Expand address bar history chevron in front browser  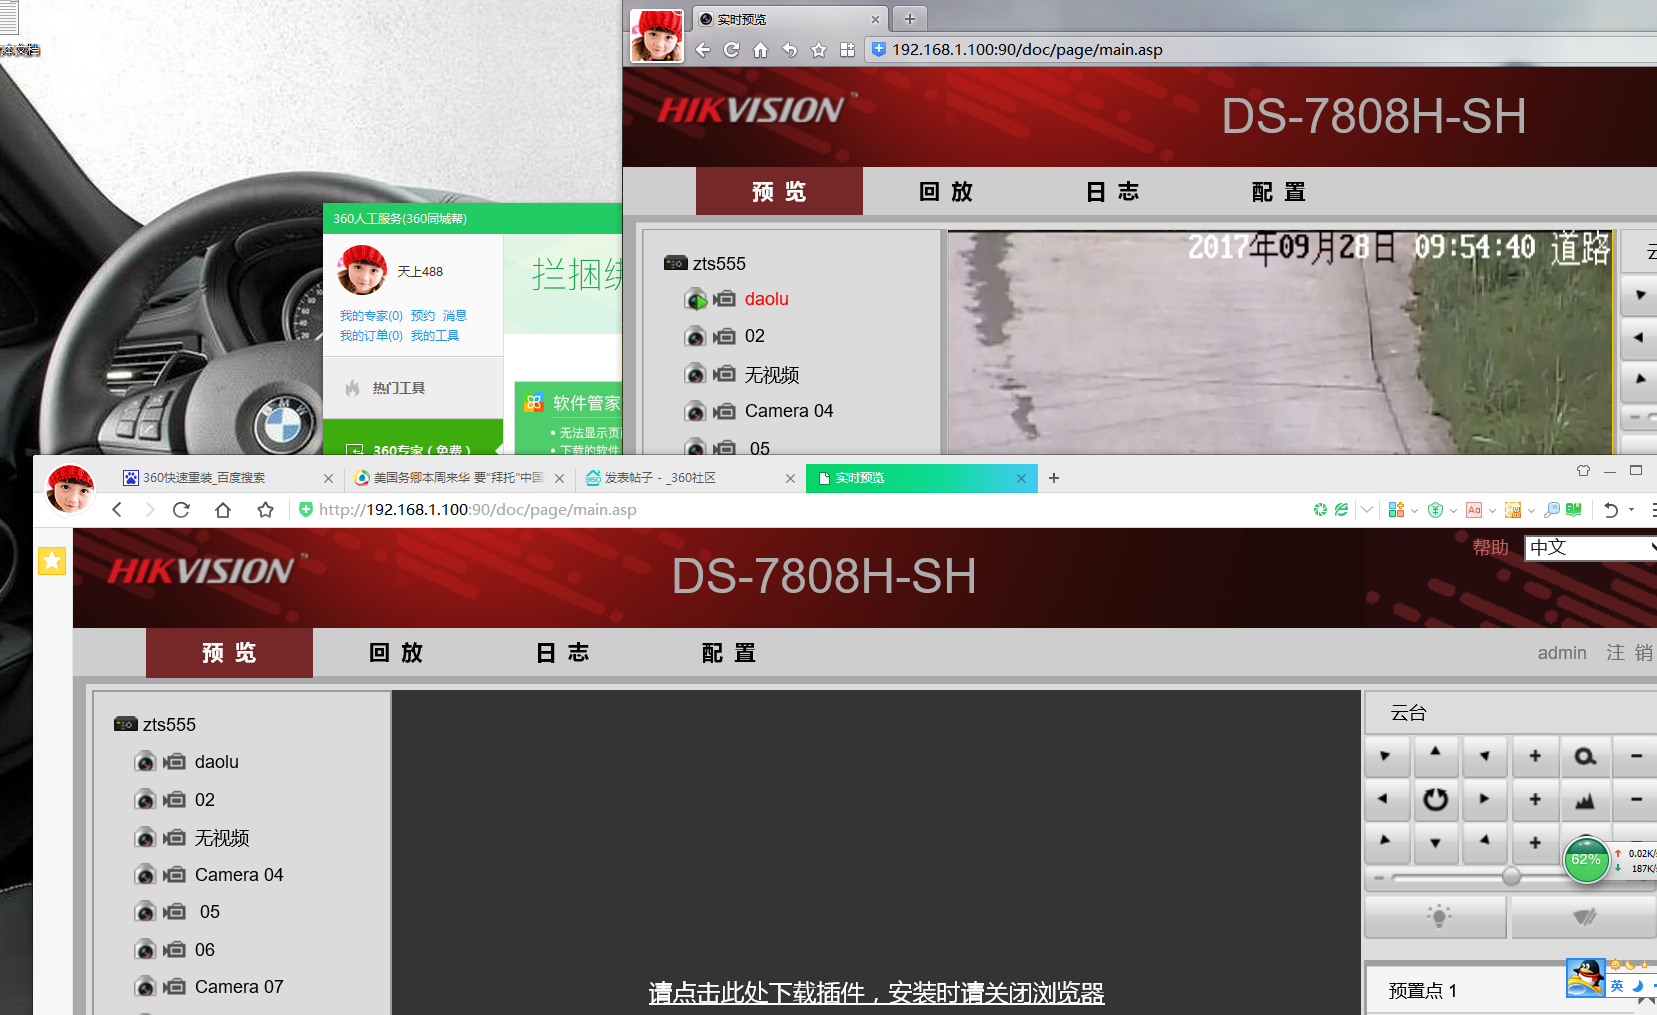click(1367, 510)
